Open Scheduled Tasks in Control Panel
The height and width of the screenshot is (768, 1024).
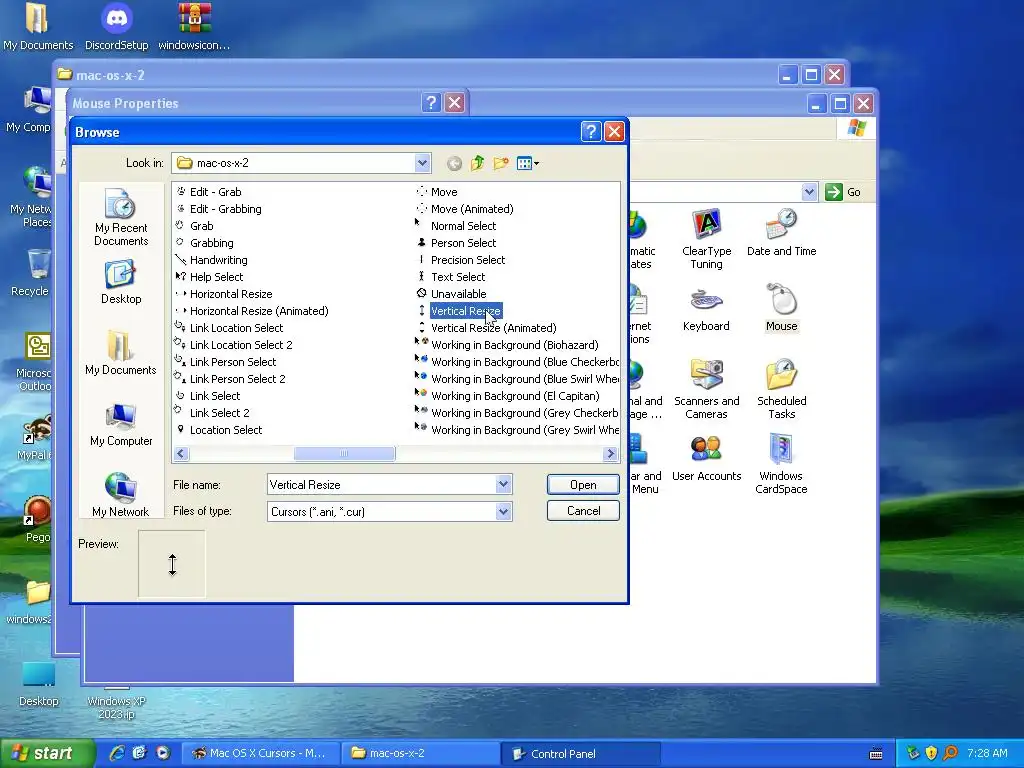(x=782, y=389)
